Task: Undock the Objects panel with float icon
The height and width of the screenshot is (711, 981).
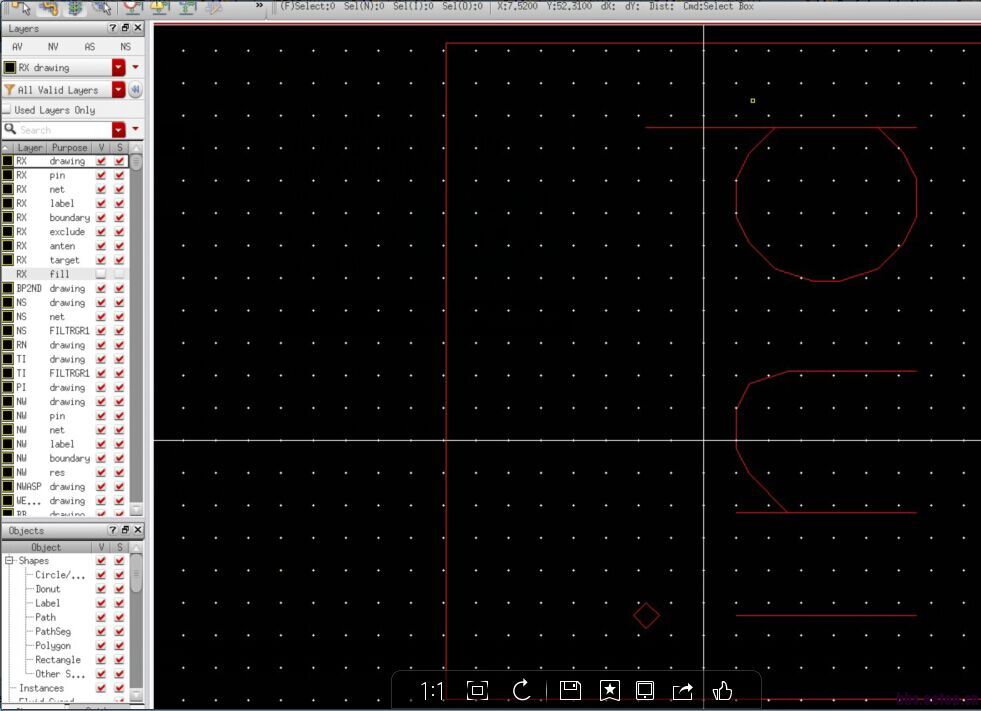Action: [x=125, y=530]
